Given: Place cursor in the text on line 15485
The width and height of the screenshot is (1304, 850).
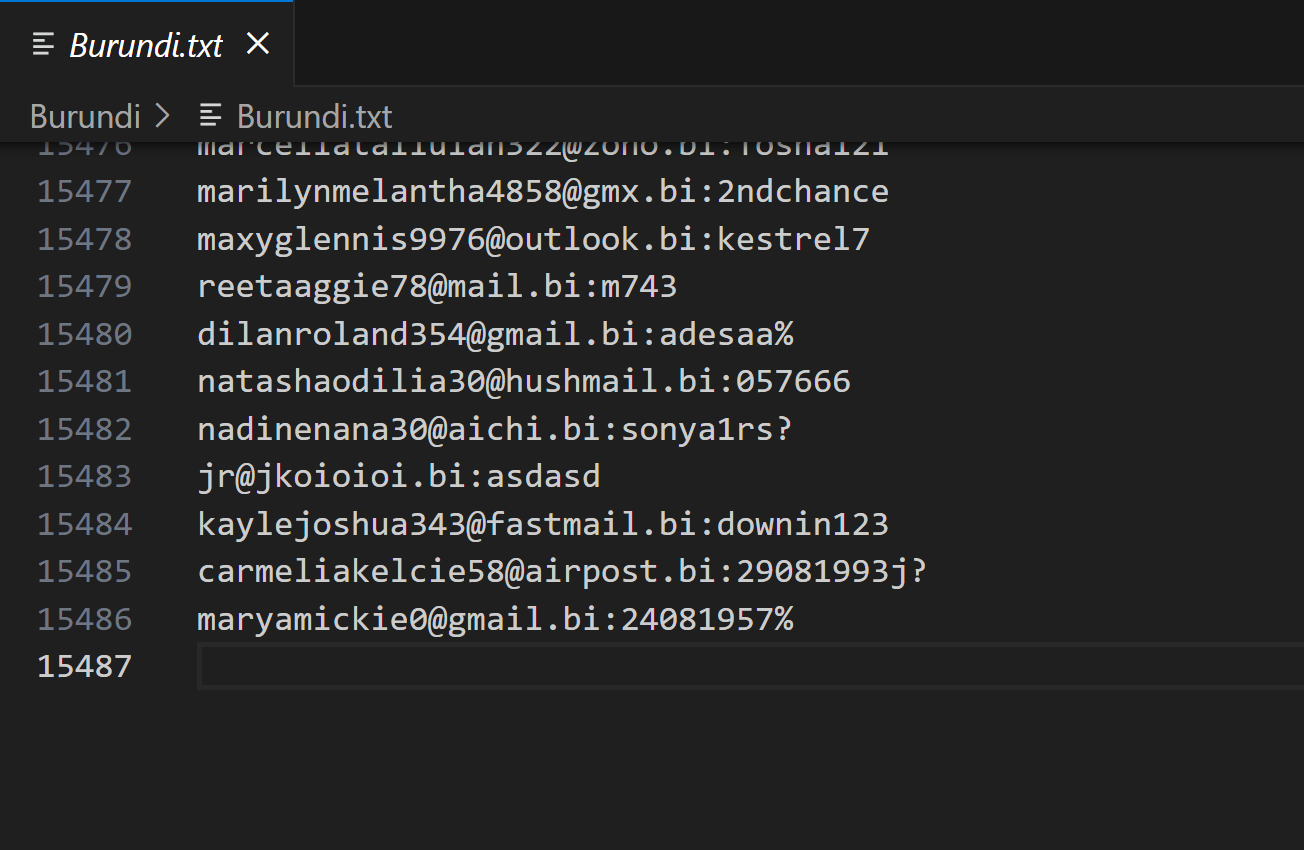Looking at the screenshot, I should [x=561, y=571].
